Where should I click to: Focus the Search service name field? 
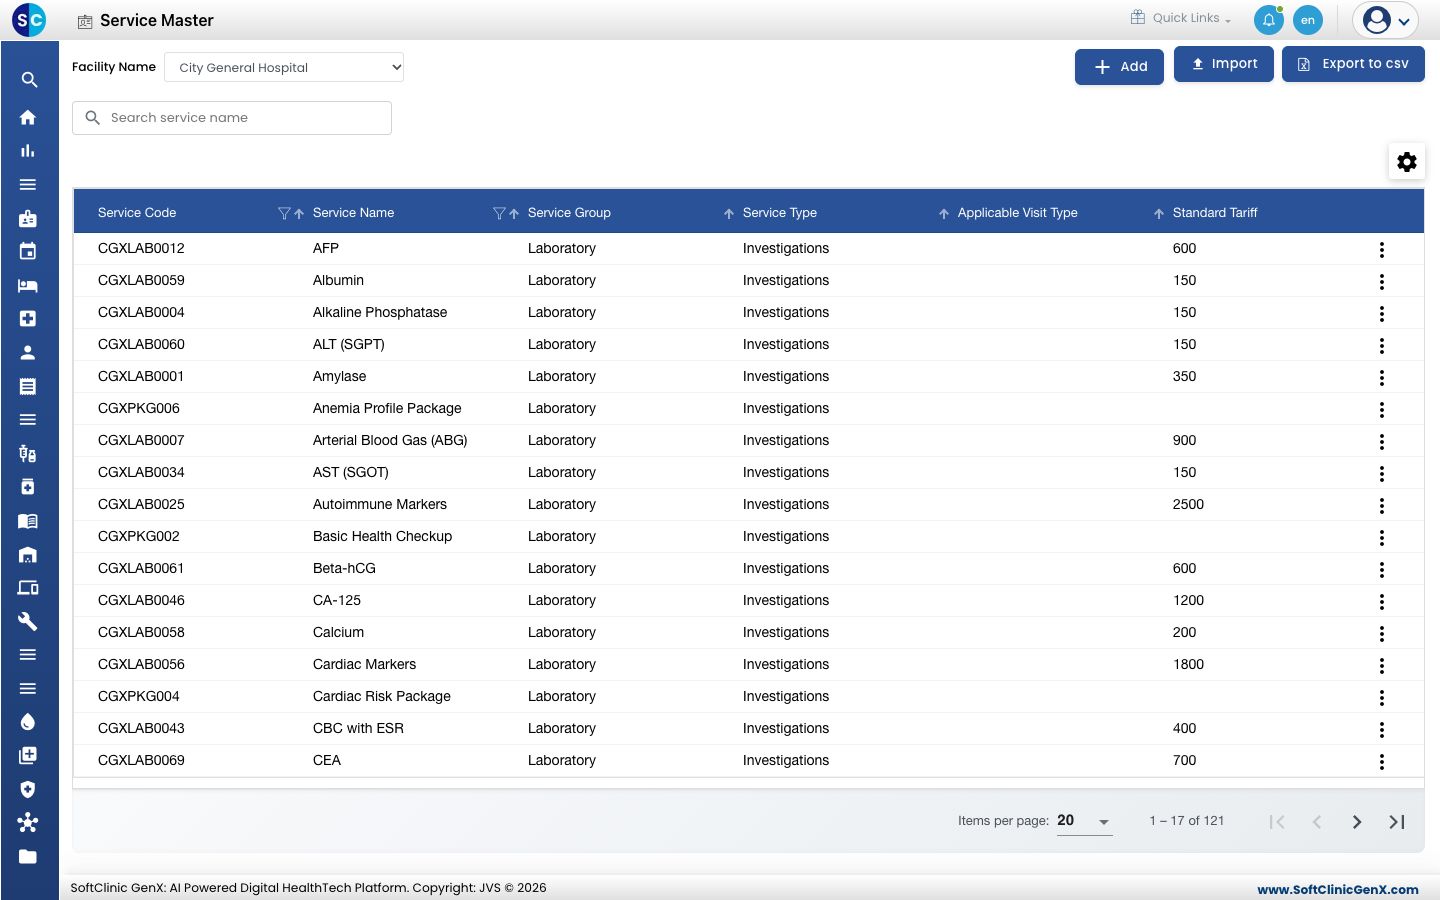coord(232,118)
